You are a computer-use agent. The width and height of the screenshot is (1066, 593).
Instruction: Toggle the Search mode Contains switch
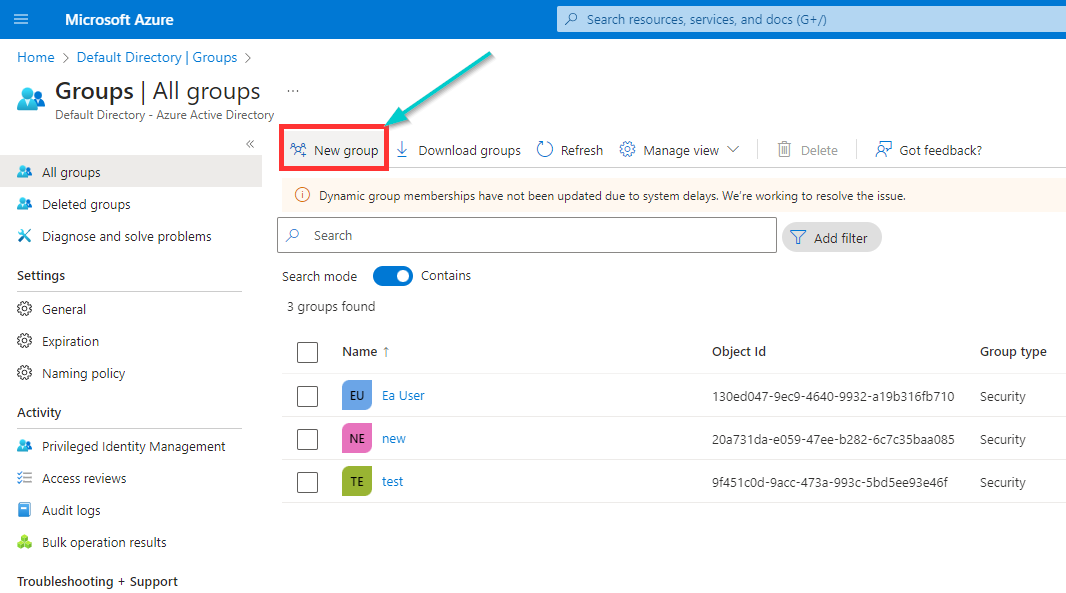(393, 276)
